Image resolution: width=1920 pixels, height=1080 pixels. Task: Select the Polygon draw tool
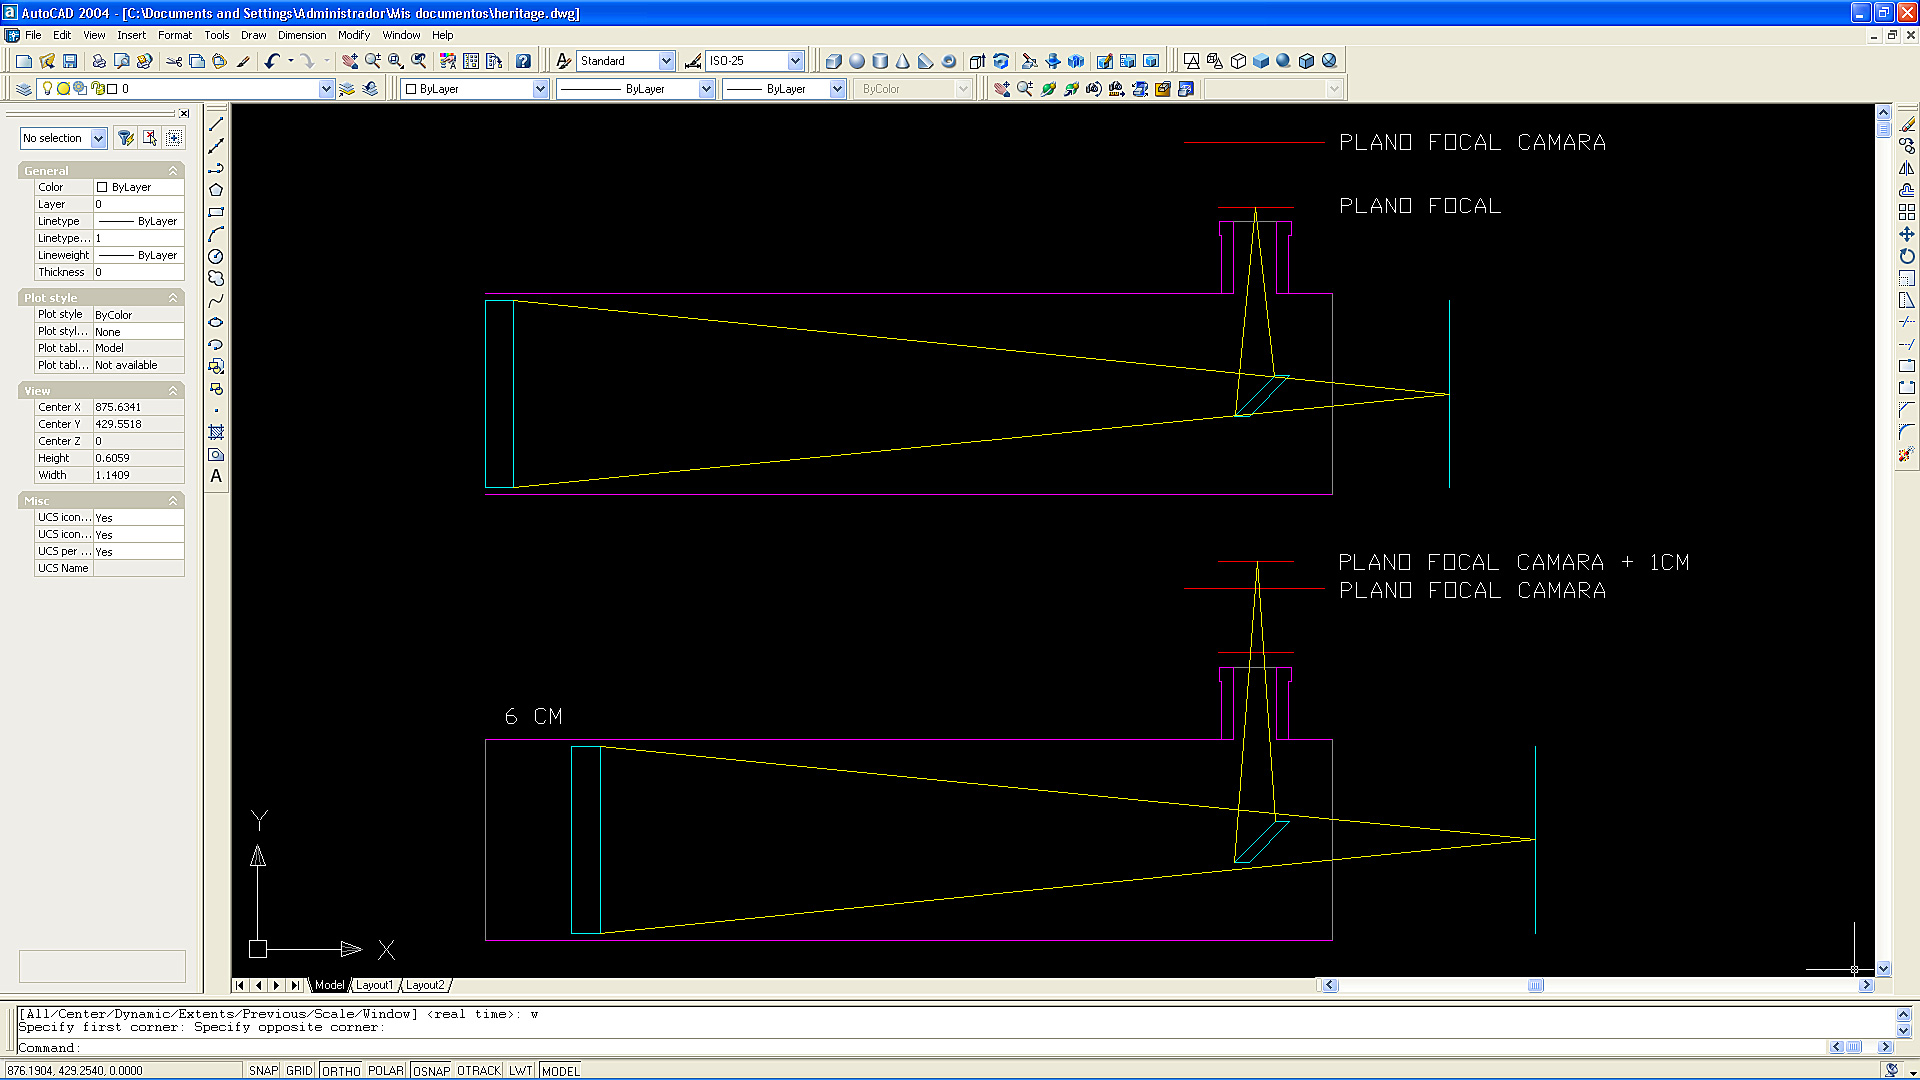(216, 190)
